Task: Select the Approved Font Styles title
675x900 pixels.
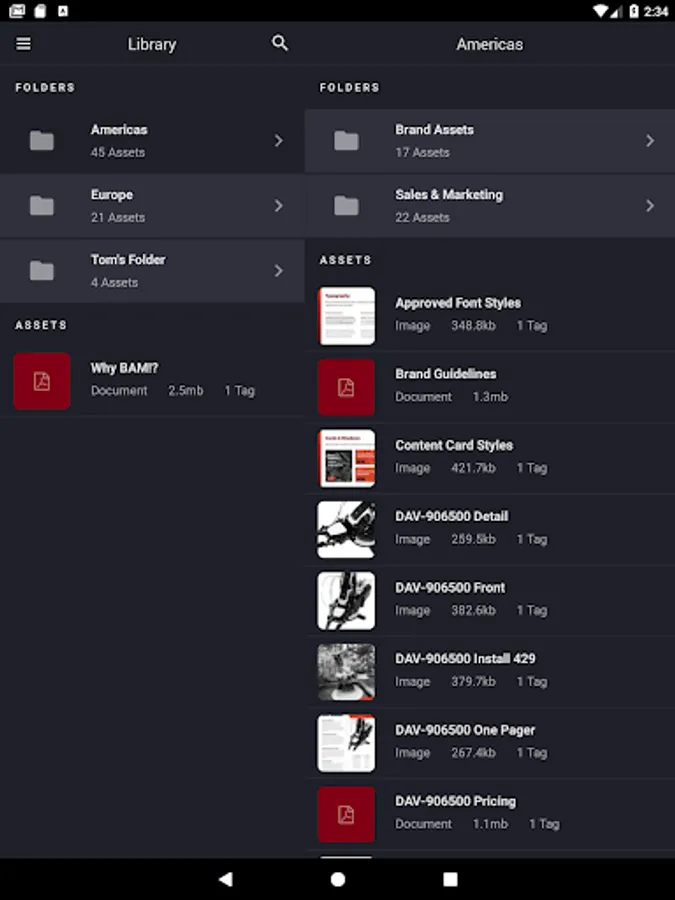Action: (x=458, y=303)
